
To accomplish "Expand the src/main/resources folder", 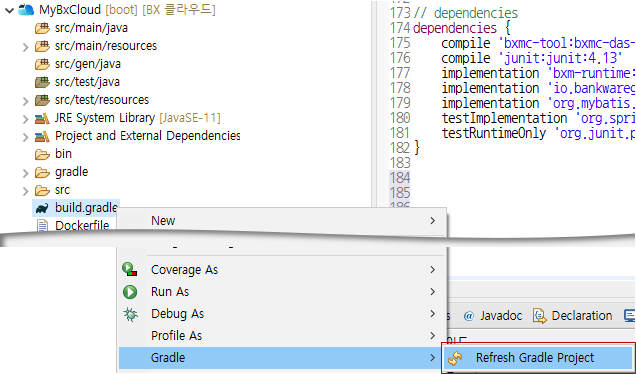I will click(26, 47).
